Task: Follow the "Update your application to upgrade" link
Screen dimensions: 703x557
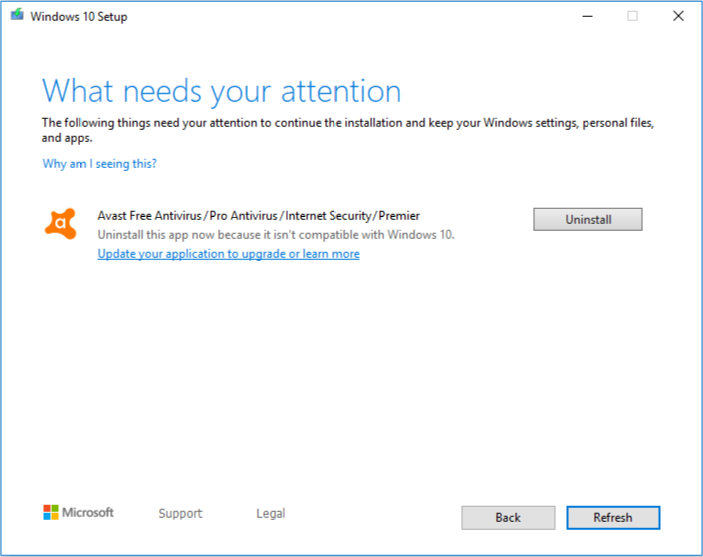Action: coord(228,254)
